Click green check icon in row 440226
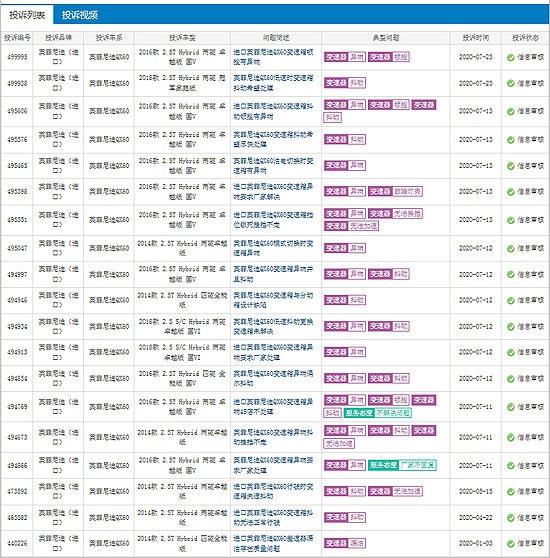 [x=511, y=544]
